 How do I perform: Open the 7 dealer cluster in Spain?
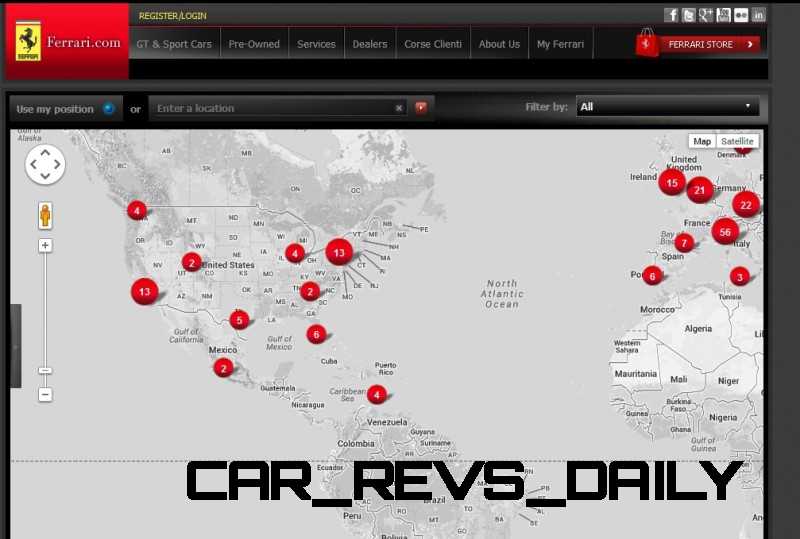(x=684, y=243)
